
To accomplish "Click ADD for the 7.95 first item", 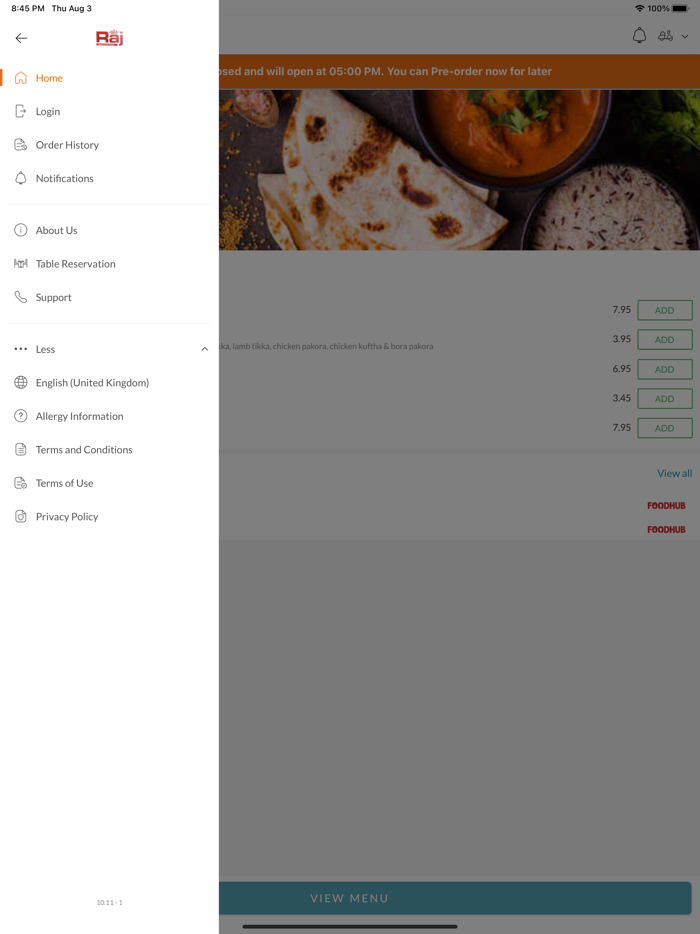I will [665, 310].
